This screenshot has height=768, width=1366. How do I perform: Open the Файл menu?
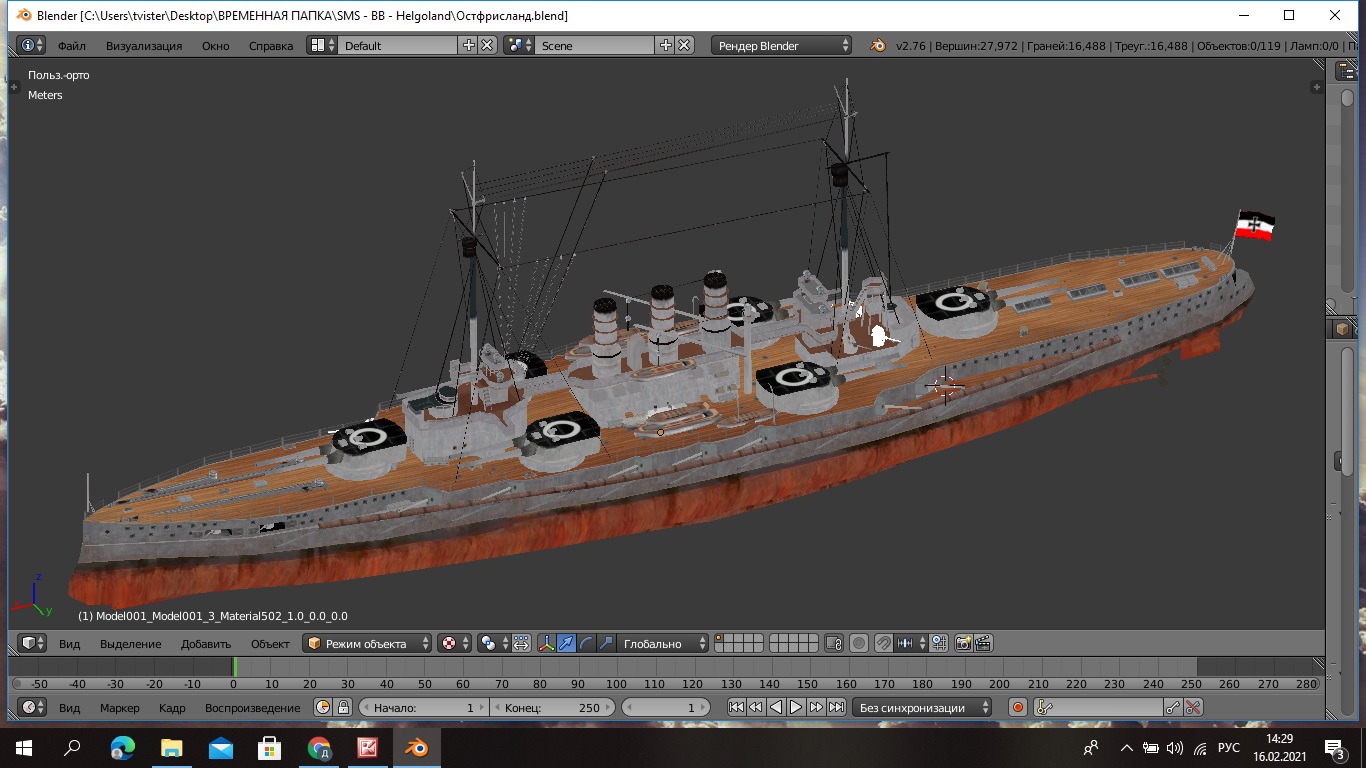click(x=71, y=45)
